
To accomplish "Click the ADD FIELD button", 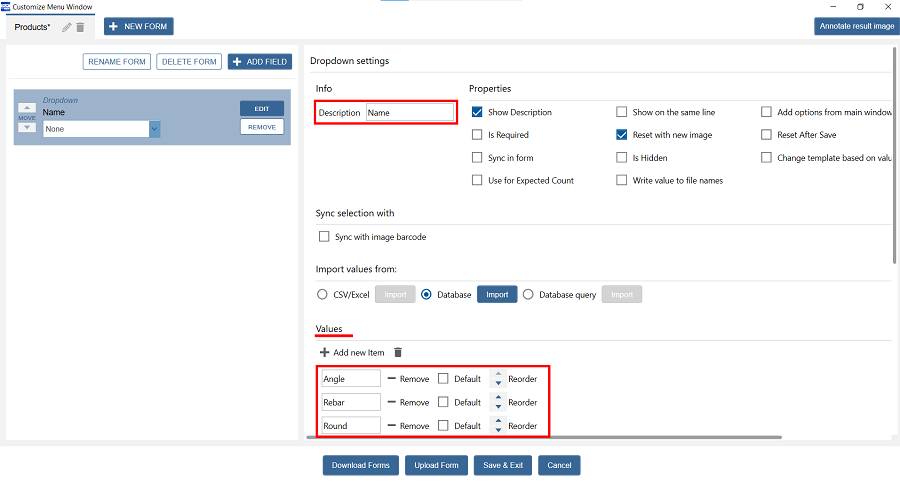I will point(260,62).
